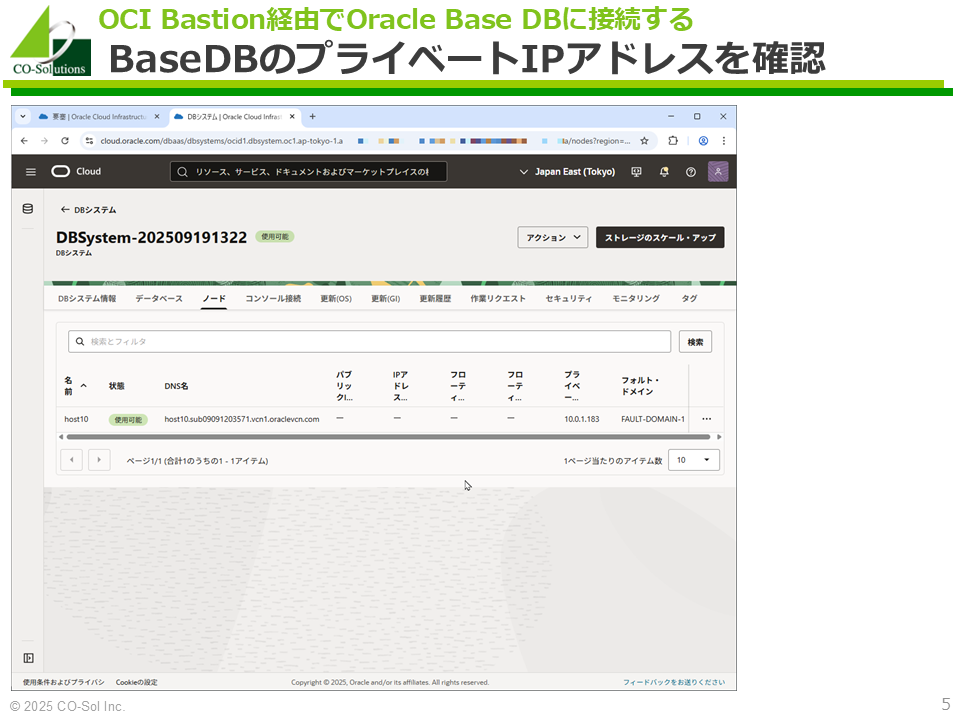The image size is (960, 720).
Task: Click the private IP 10.0.1.183
Action: pyautogui.click(x=582, y=419)
